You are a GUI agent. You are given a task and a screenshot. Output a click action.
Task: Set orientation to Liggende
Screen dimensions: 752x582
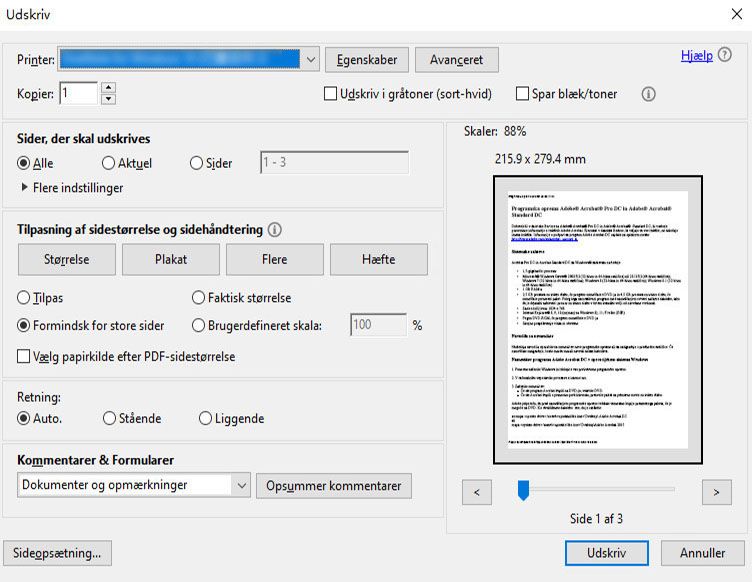tap(205, 418)
